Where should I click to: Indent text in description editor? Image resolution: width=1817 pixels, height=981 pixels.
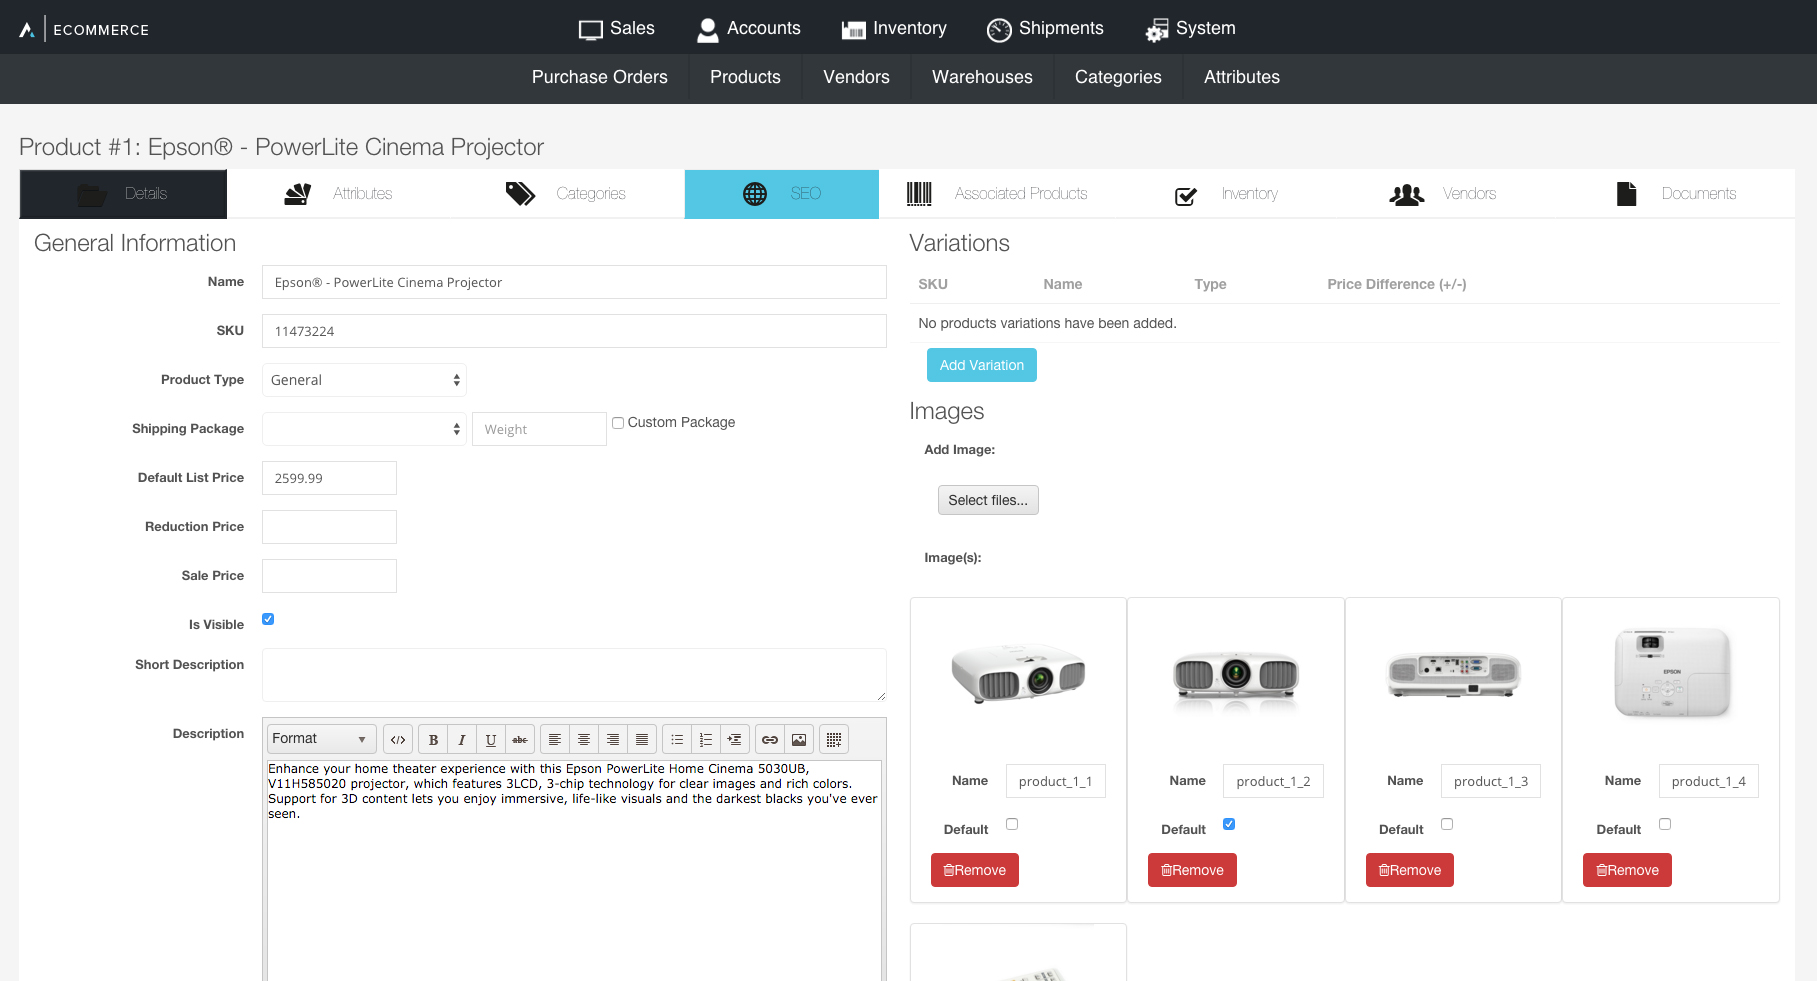tap(735, 740)
